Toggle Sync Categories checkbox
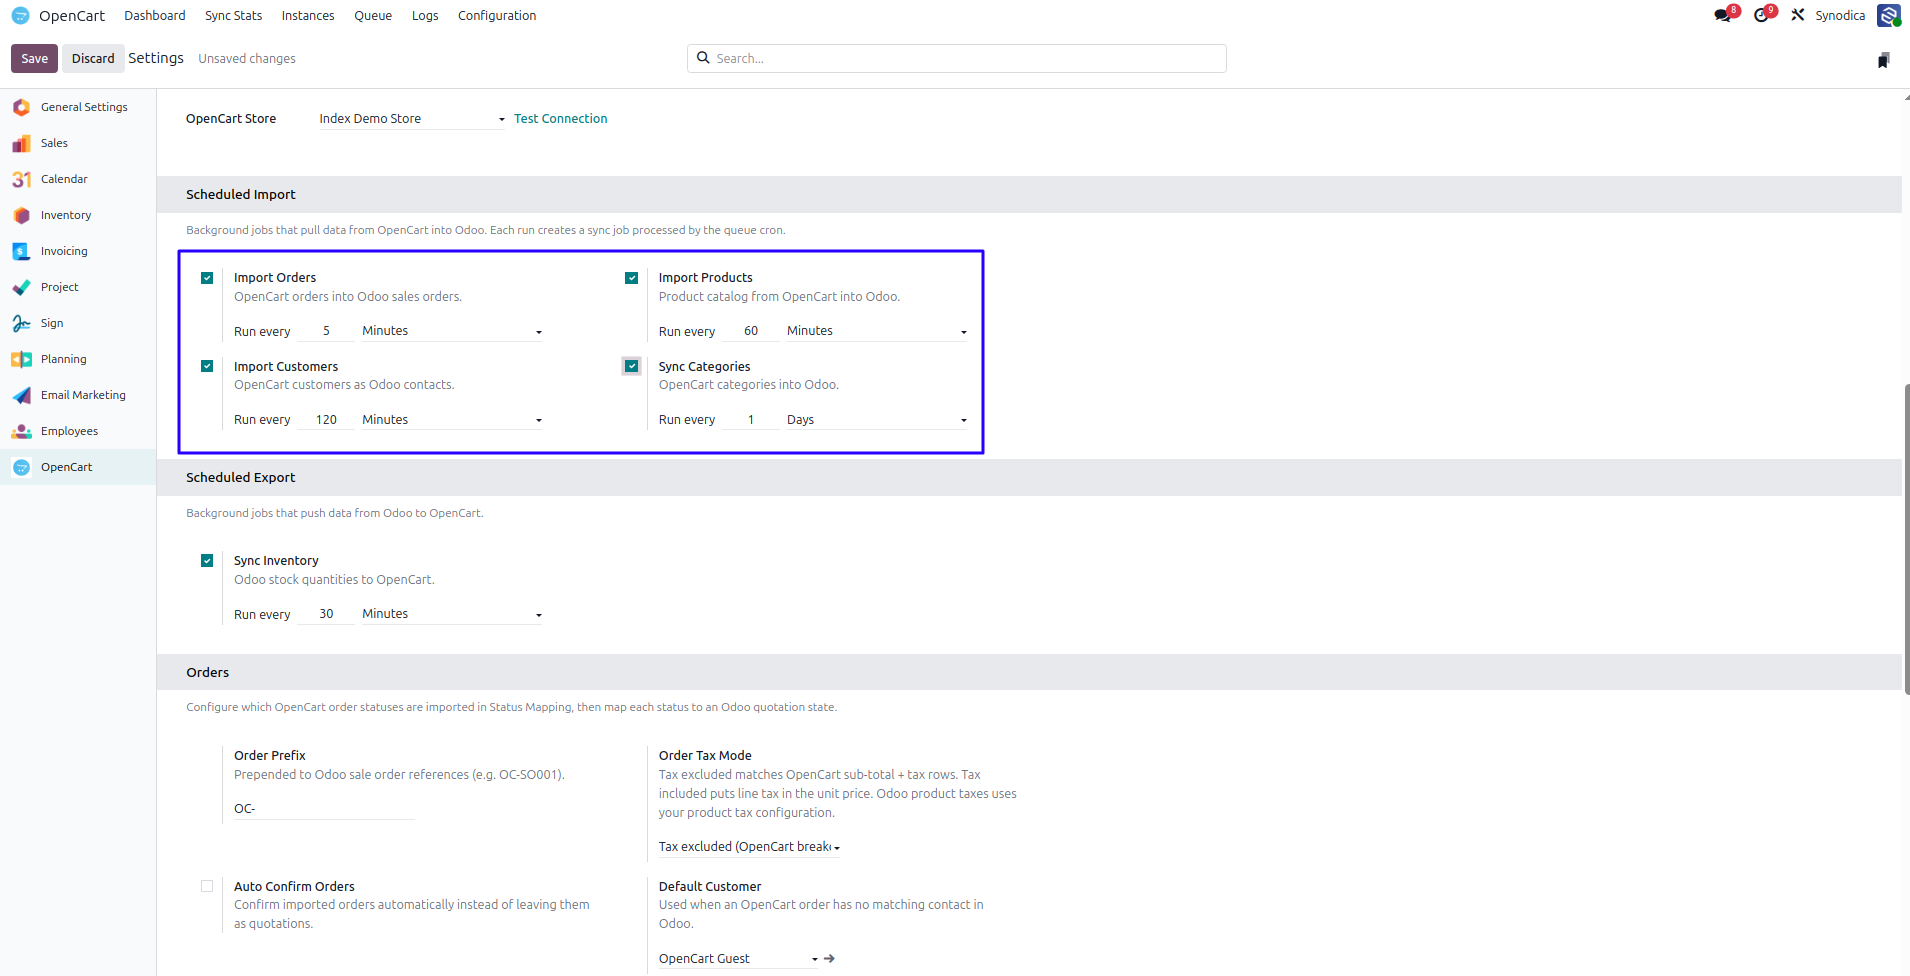The image size is (1910, 976). click(x=631, y=366)
